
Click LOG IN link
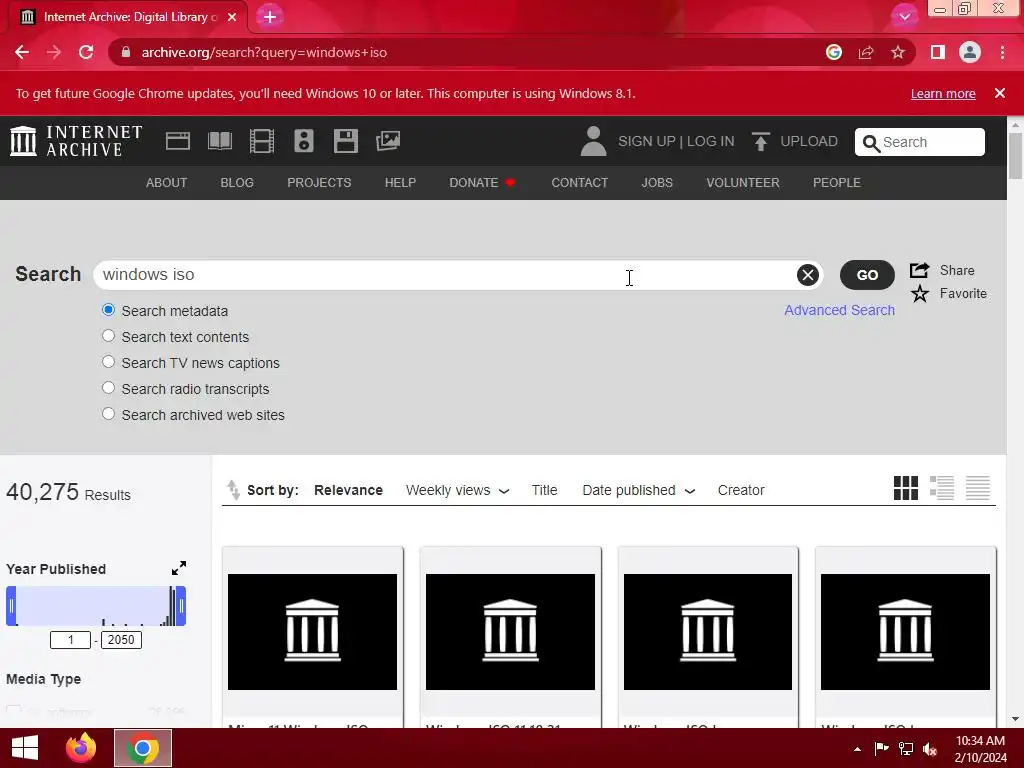[711, 141]
